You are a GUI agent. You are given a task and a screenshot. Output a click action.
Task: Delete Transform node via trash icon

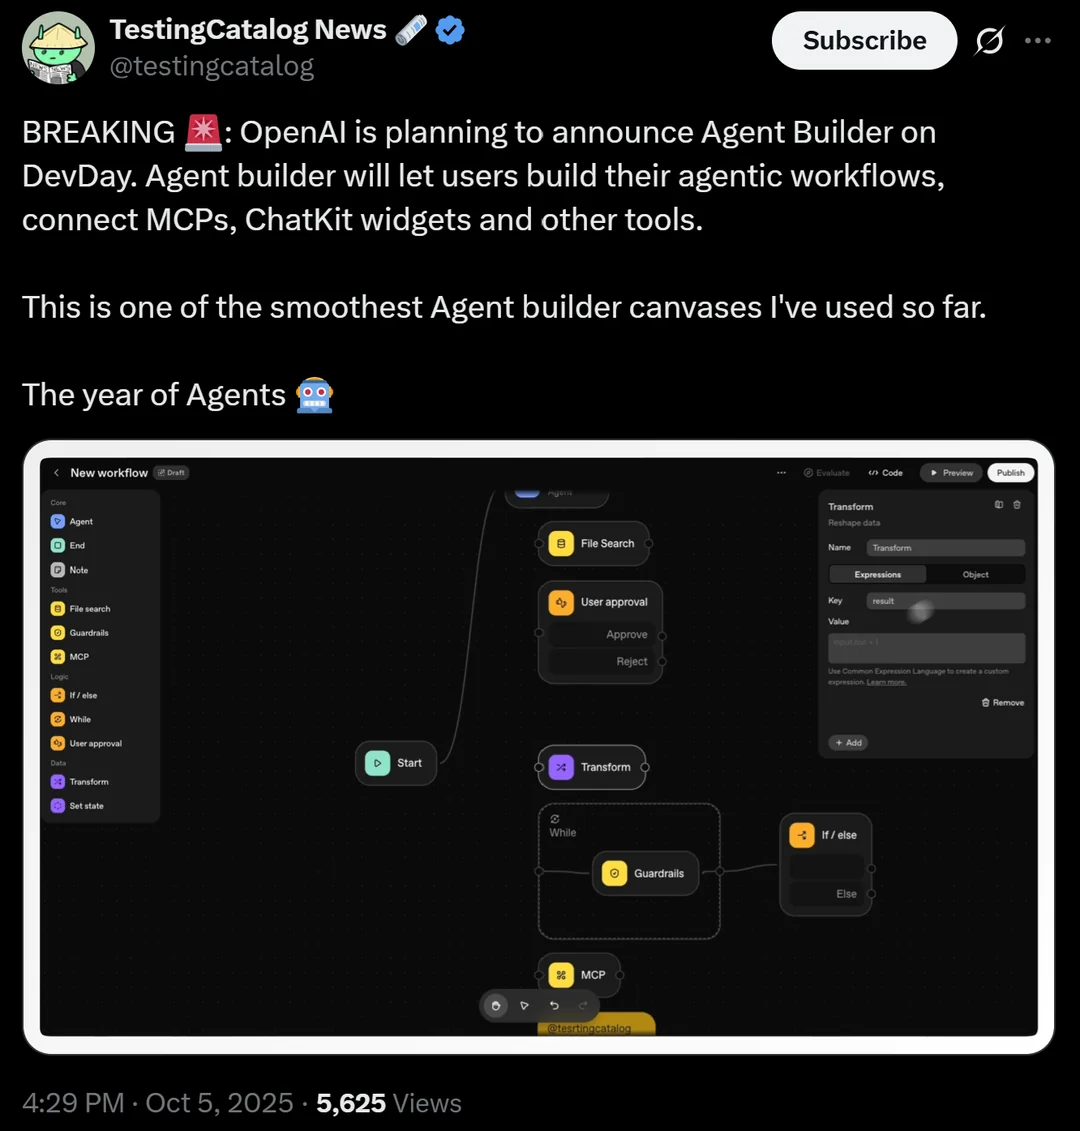pos(1017,505)
